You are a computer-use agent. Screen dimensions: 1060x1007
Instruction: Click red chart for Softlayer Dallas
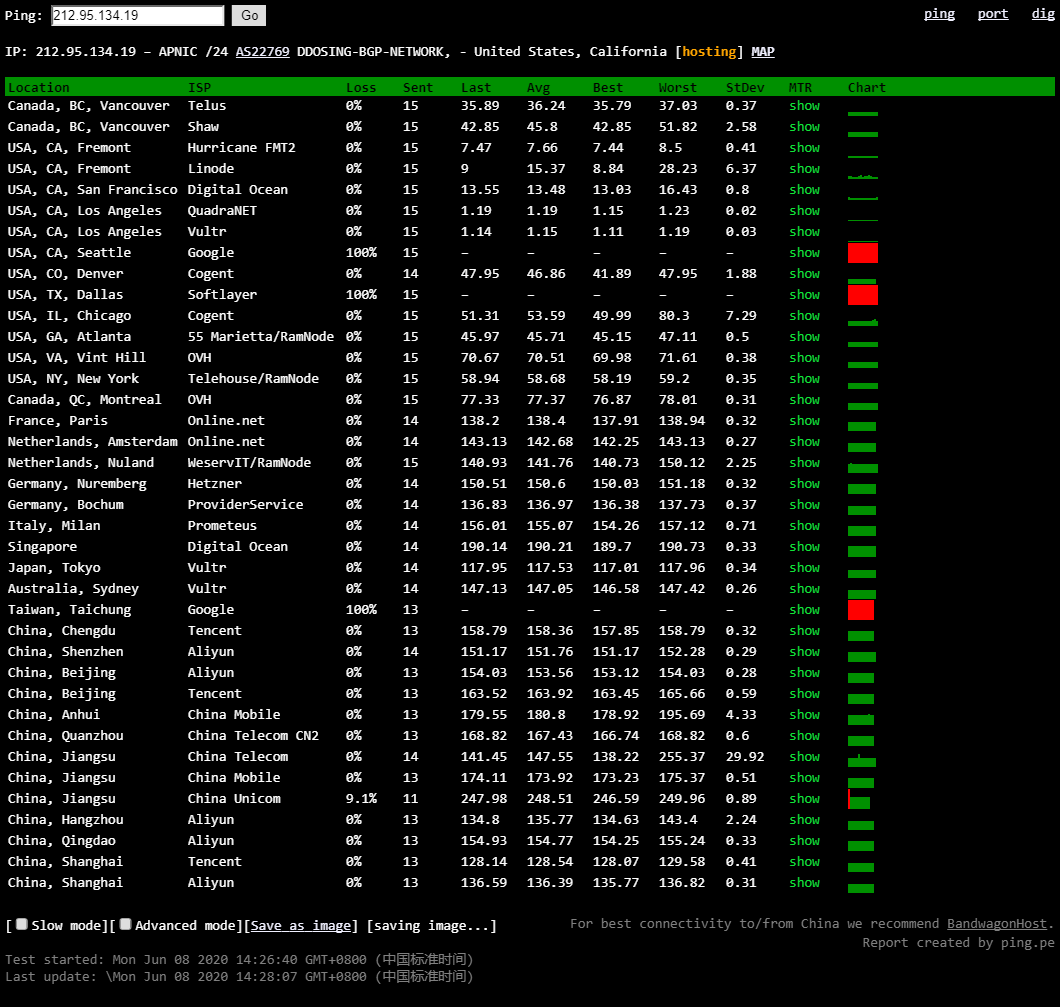pos(863,295)
